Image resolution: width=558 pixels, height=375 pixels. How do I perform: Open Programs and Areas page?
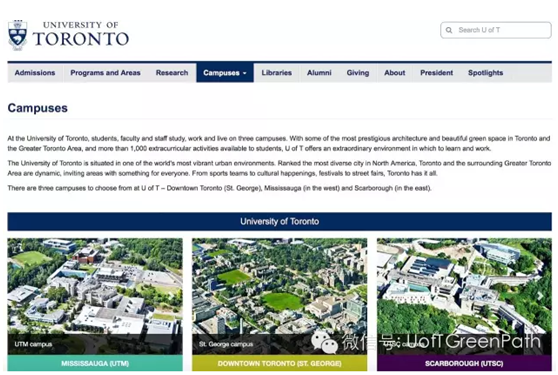(x=105, y=73)
